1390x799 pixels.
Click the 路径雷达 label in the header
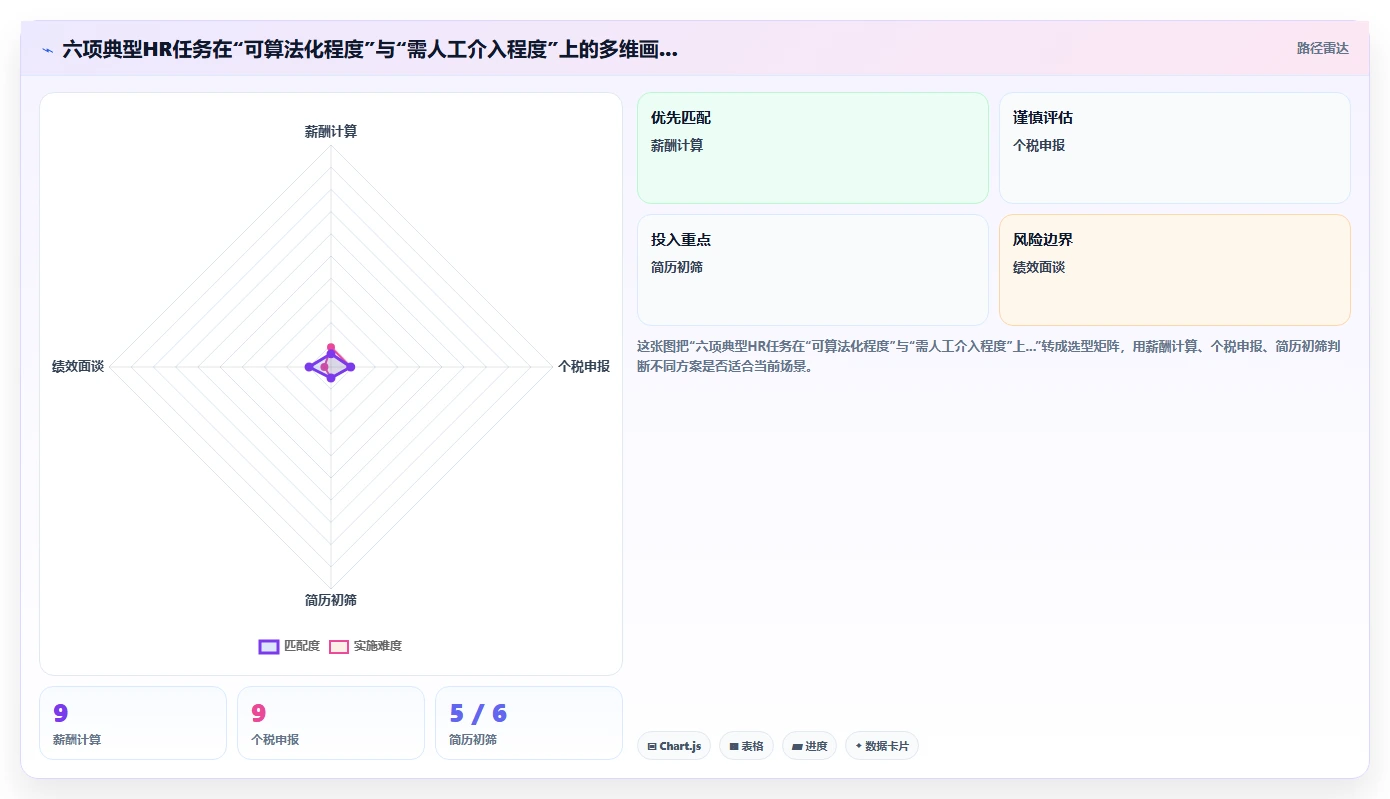[1323, 48]
